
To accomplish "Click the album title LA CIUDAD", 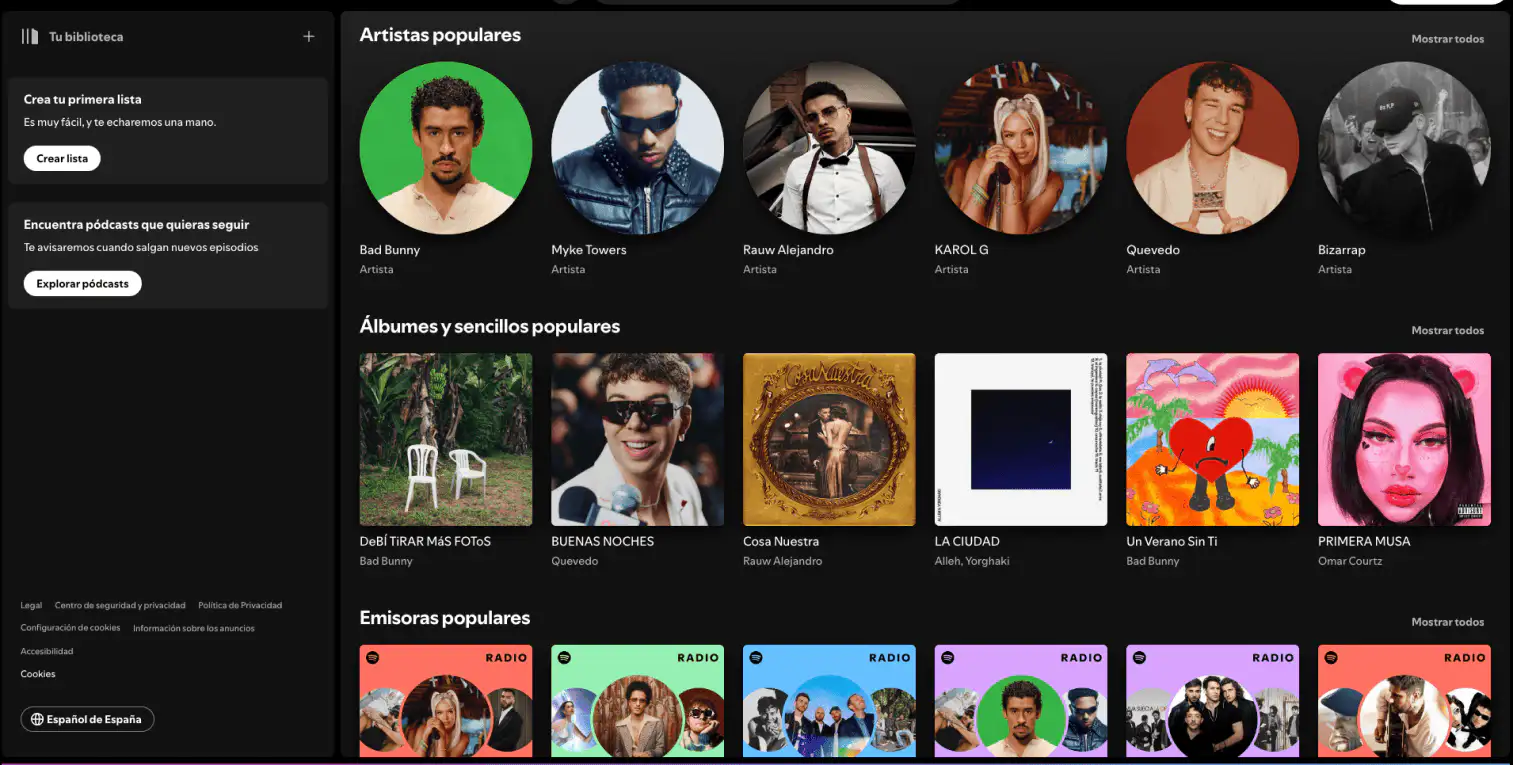I will click(x=967, y=541).
